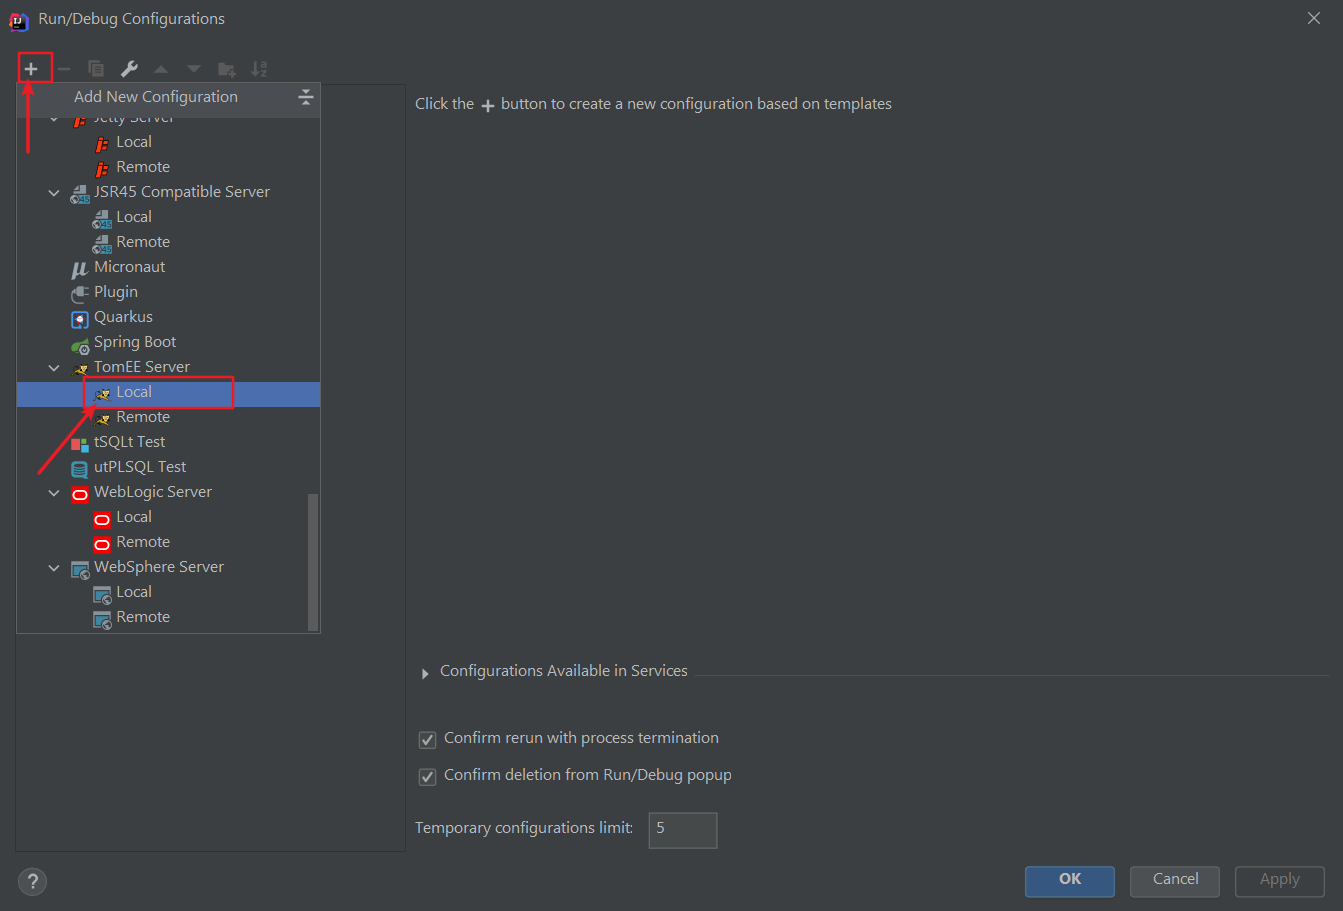Click the Plugin label in list
The width and height of the screenshot is (1343, 911).
(x=116, y=292)
